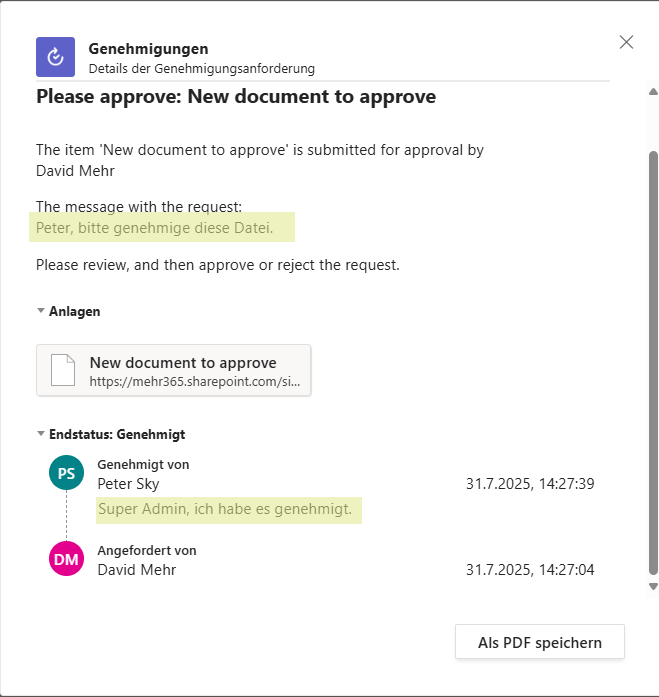
Task: Open the 'New document to approve' attachment
Action: pyautogui.click(x=174, y=370)
